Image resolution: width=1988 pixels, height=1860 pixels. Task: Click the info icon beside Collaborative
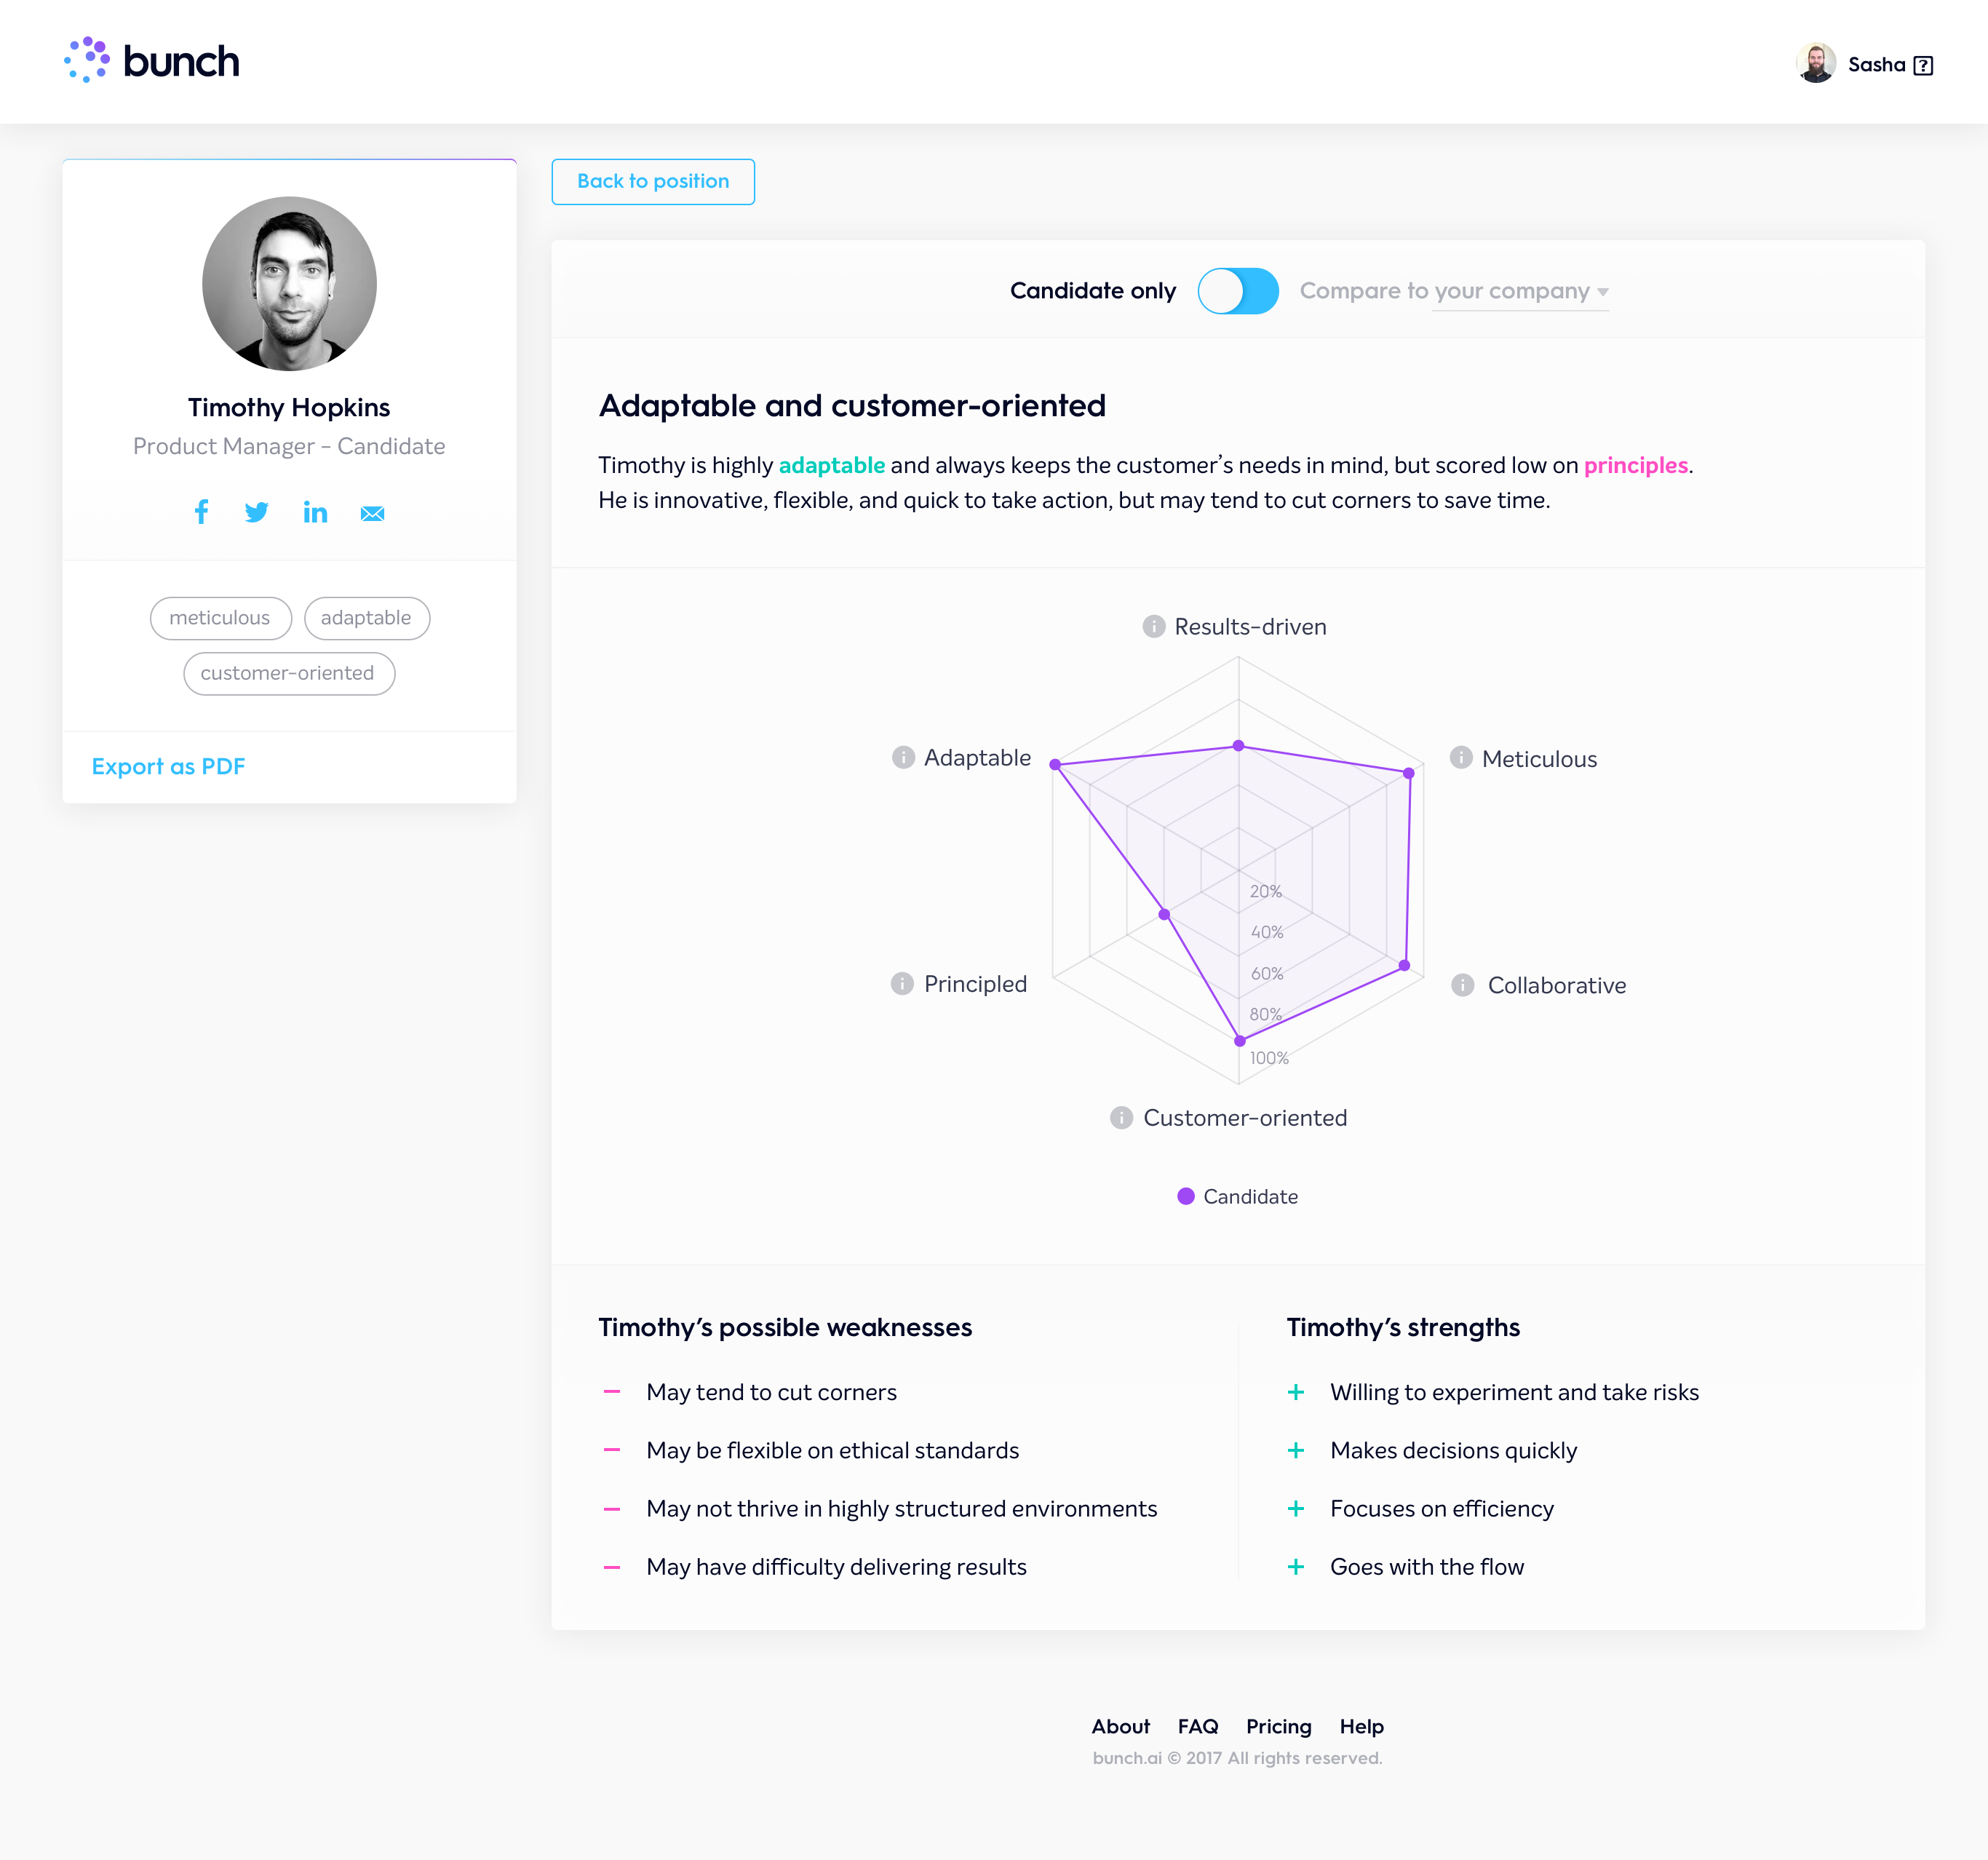pos(1462,985)
